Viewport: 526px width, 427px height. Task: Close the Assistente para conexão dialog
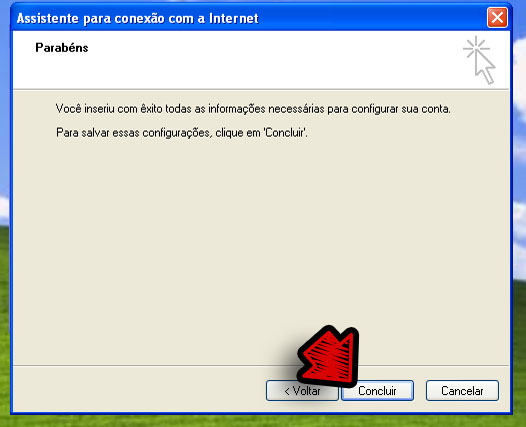click(497, 17)
